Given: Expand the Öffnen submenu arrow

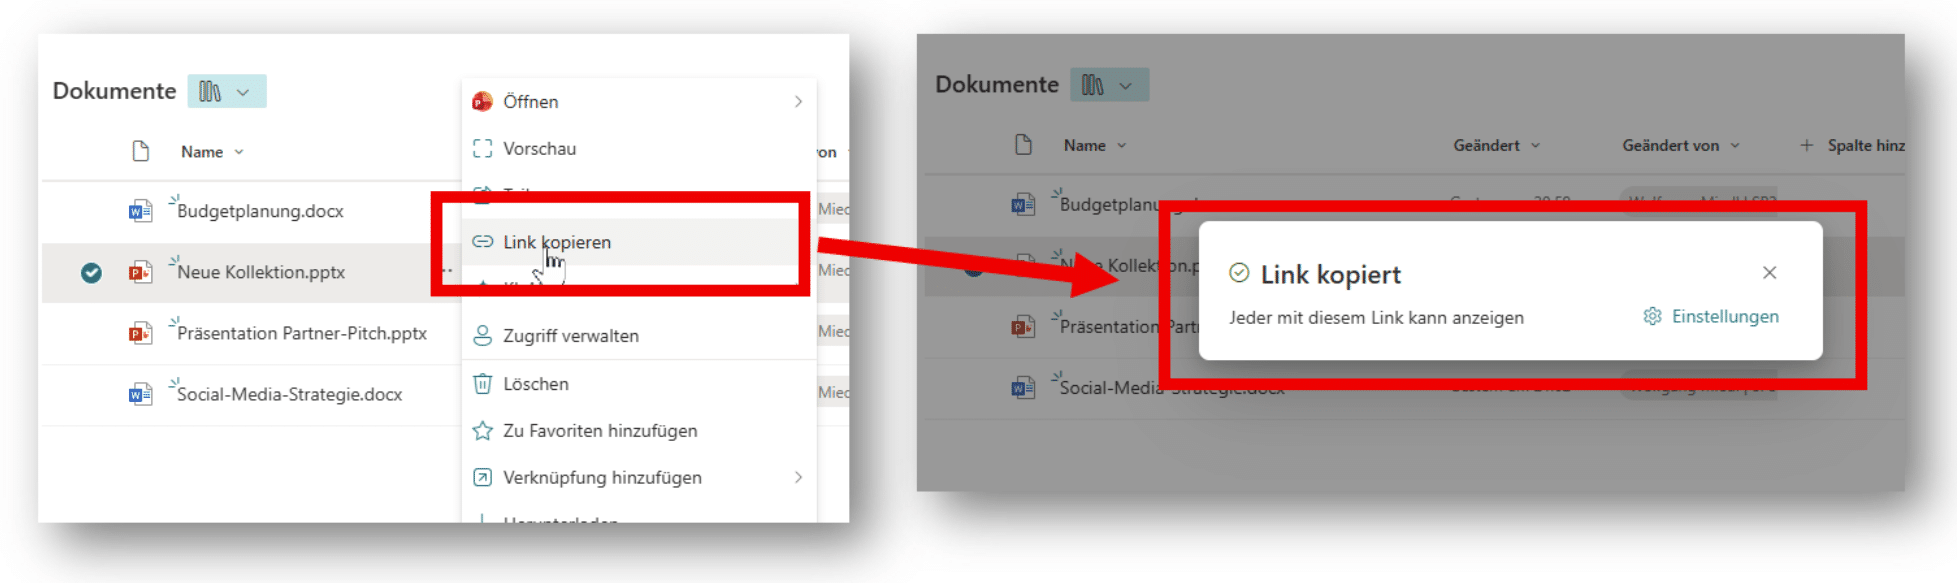Looking at the screenshot, I should point(798,101).
